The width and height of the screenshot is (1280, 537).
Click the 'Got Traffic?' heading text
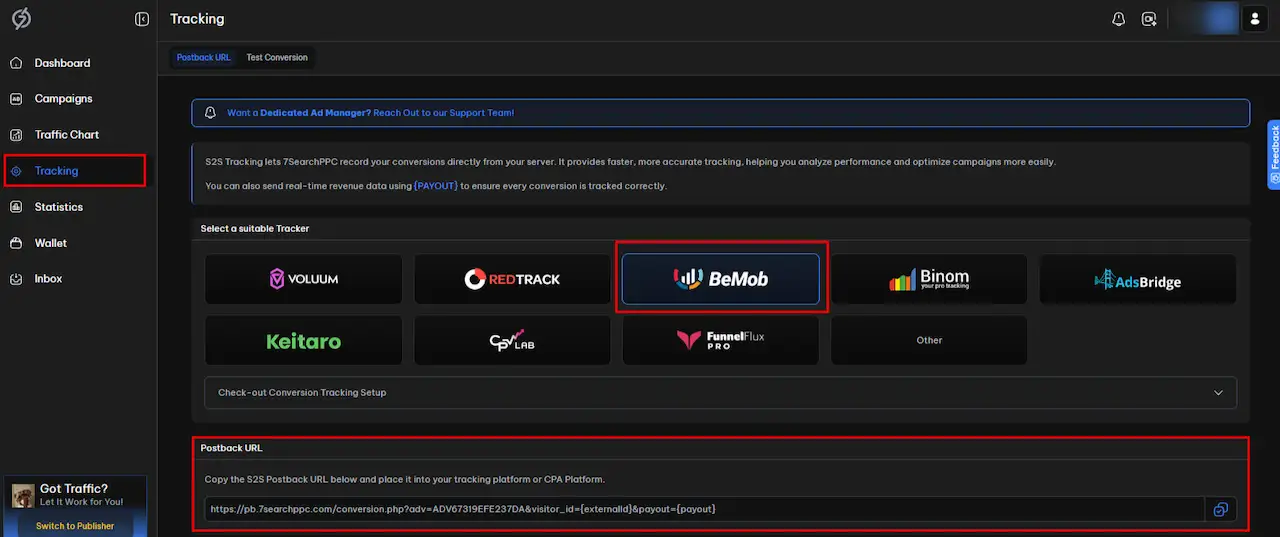click(x=74, y=489)
